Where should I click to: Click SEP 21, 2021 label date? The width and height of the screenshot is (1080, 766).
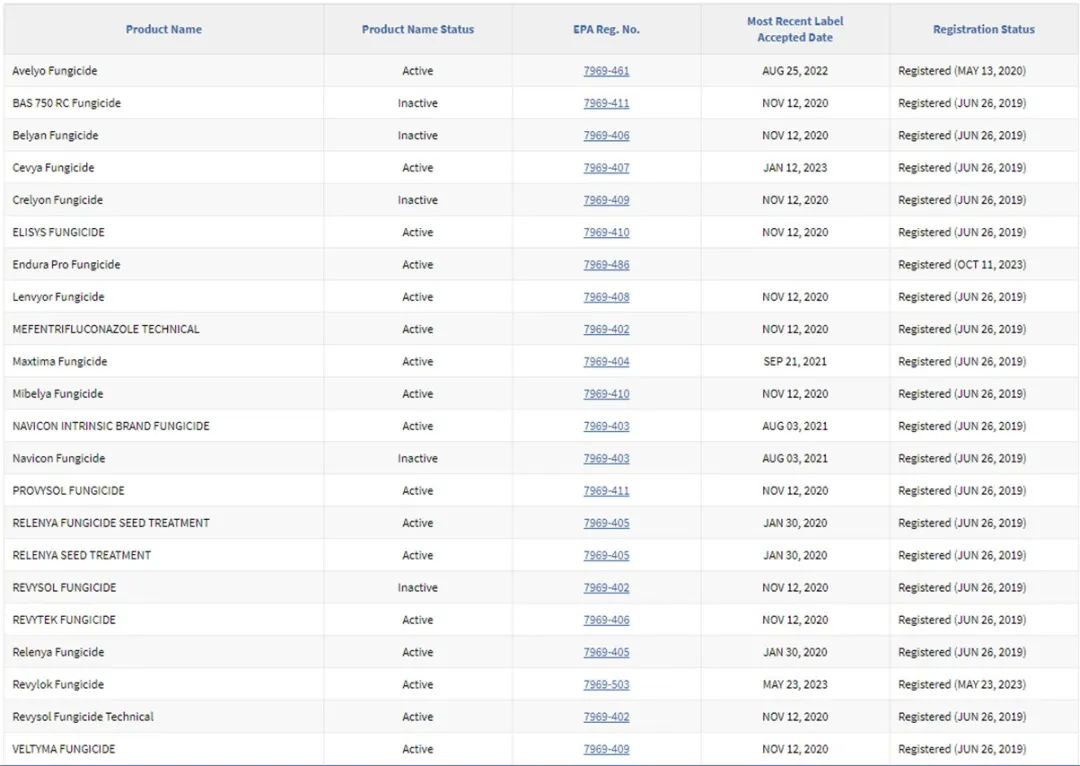(x=795, y=362)
